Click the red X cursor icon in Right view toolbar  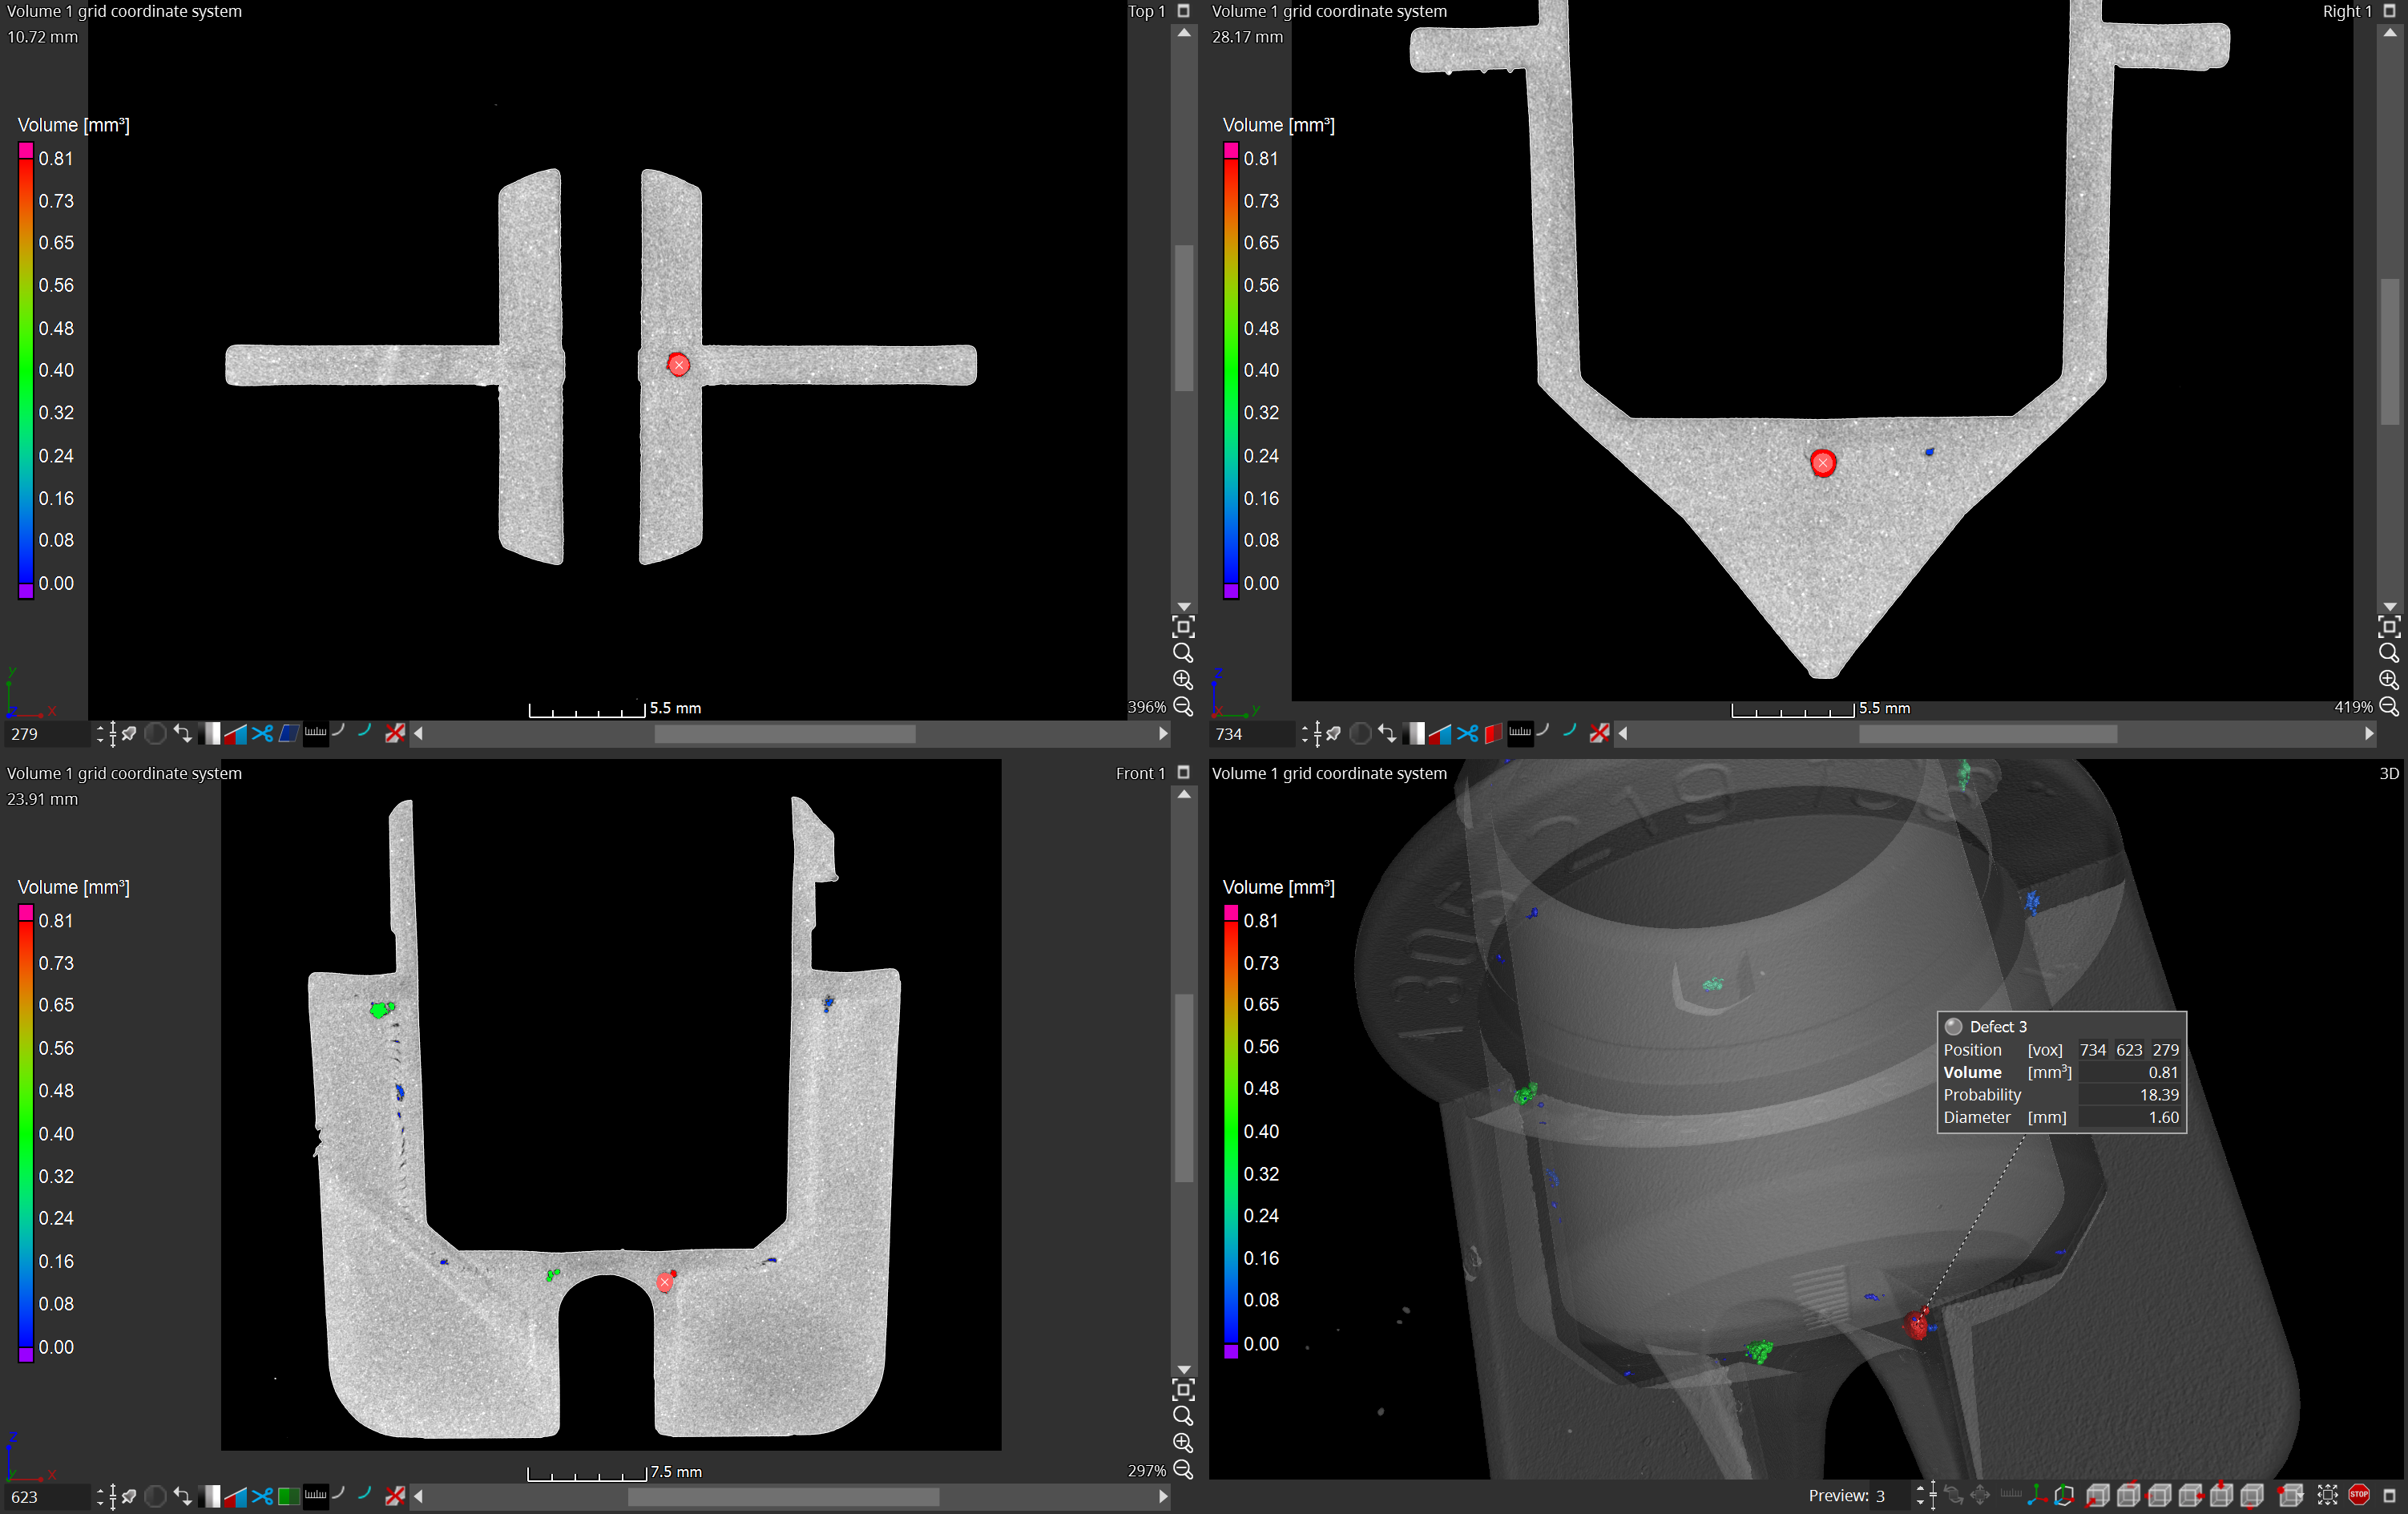(x=1599, y=733)
